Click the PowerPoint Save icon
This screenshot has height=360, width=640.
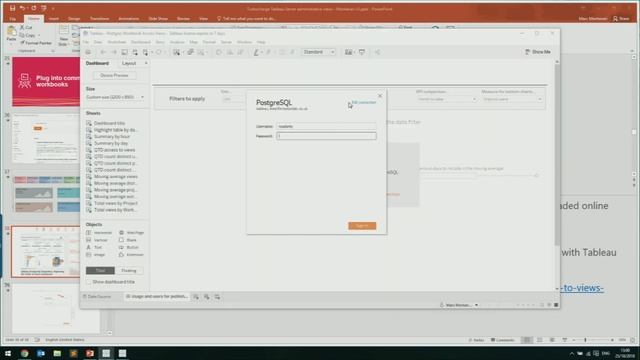click(x=13, y=8)
